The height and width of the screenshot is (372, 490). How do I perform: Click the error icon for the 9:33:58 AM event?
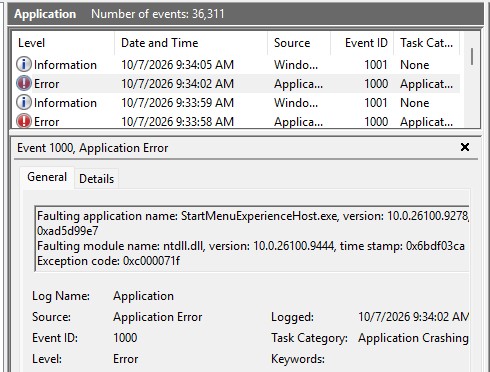click(24, 121)
